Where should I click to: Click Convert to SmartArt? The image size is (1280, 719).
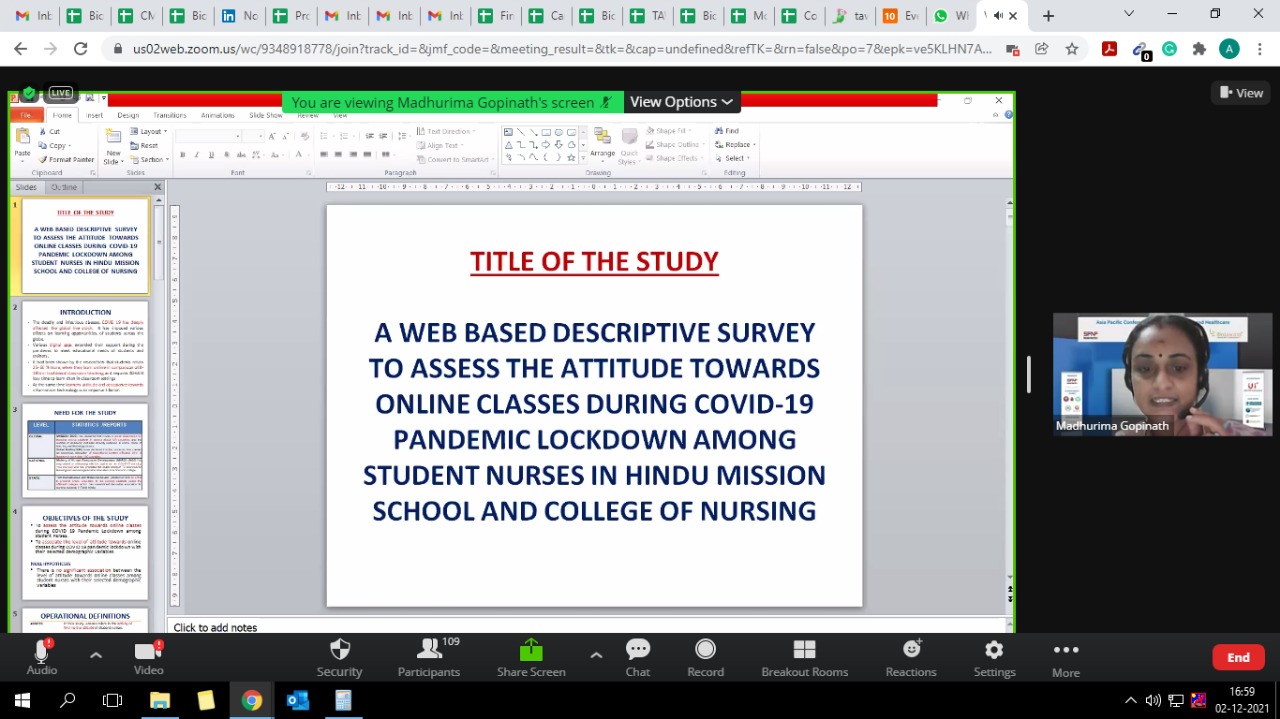(453, 159)
